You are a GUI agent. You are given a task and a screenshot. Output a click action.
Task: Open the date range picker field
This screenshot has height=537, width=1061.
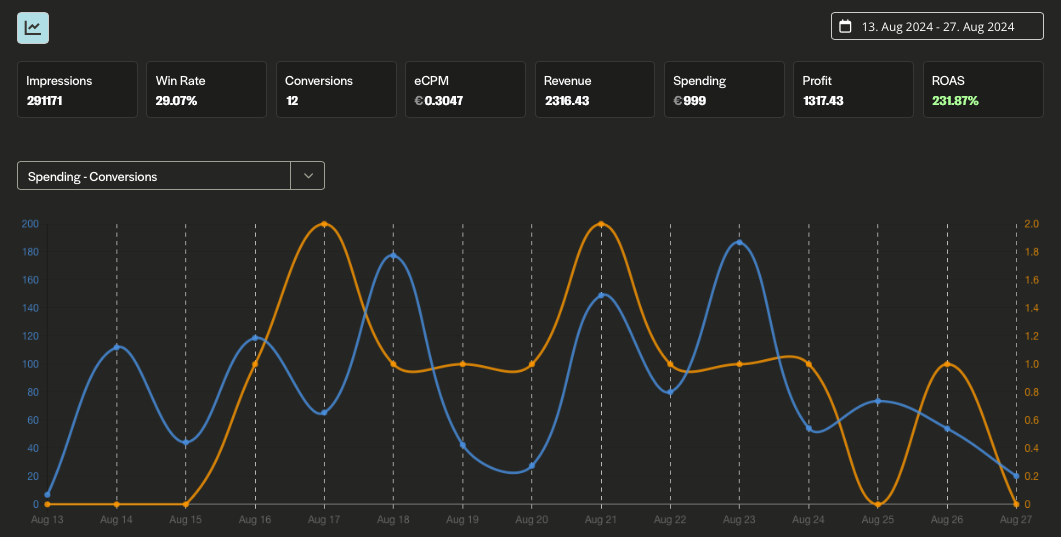tap(937, 27)
